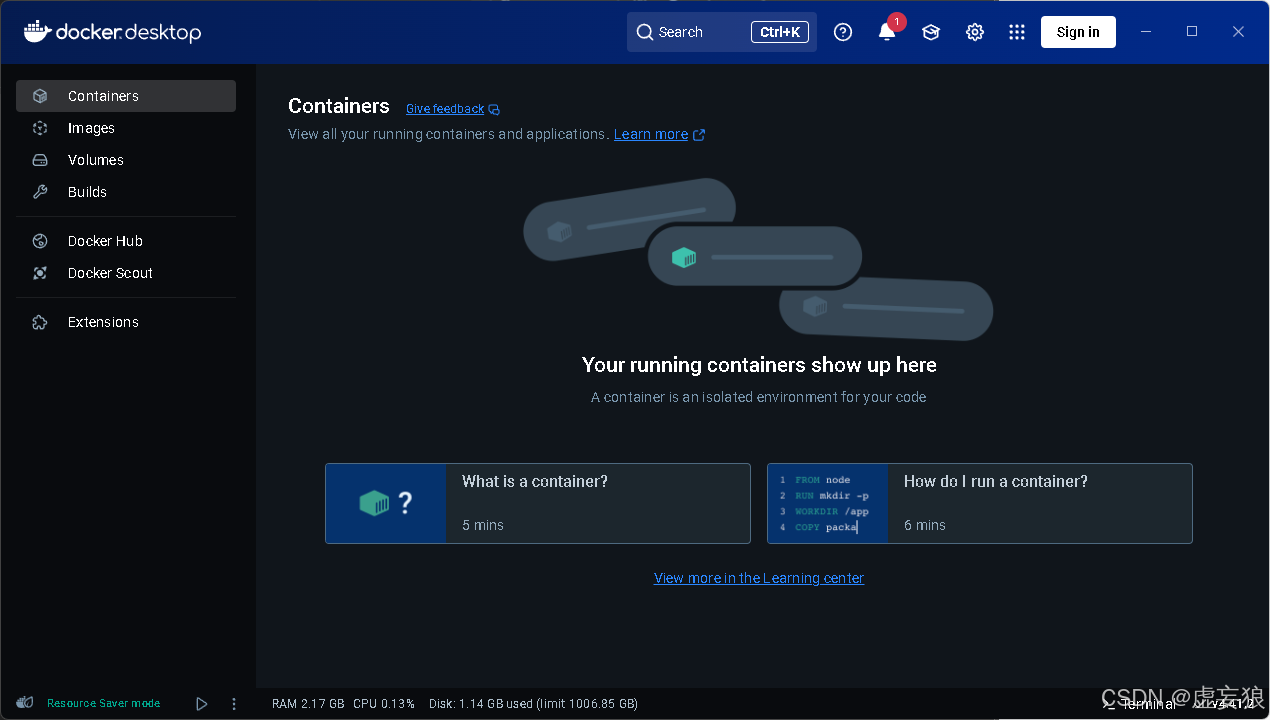Click the '5 mins' duration label
The width and height of the screenshot is (1270, 720).
(x=483, y=525)
